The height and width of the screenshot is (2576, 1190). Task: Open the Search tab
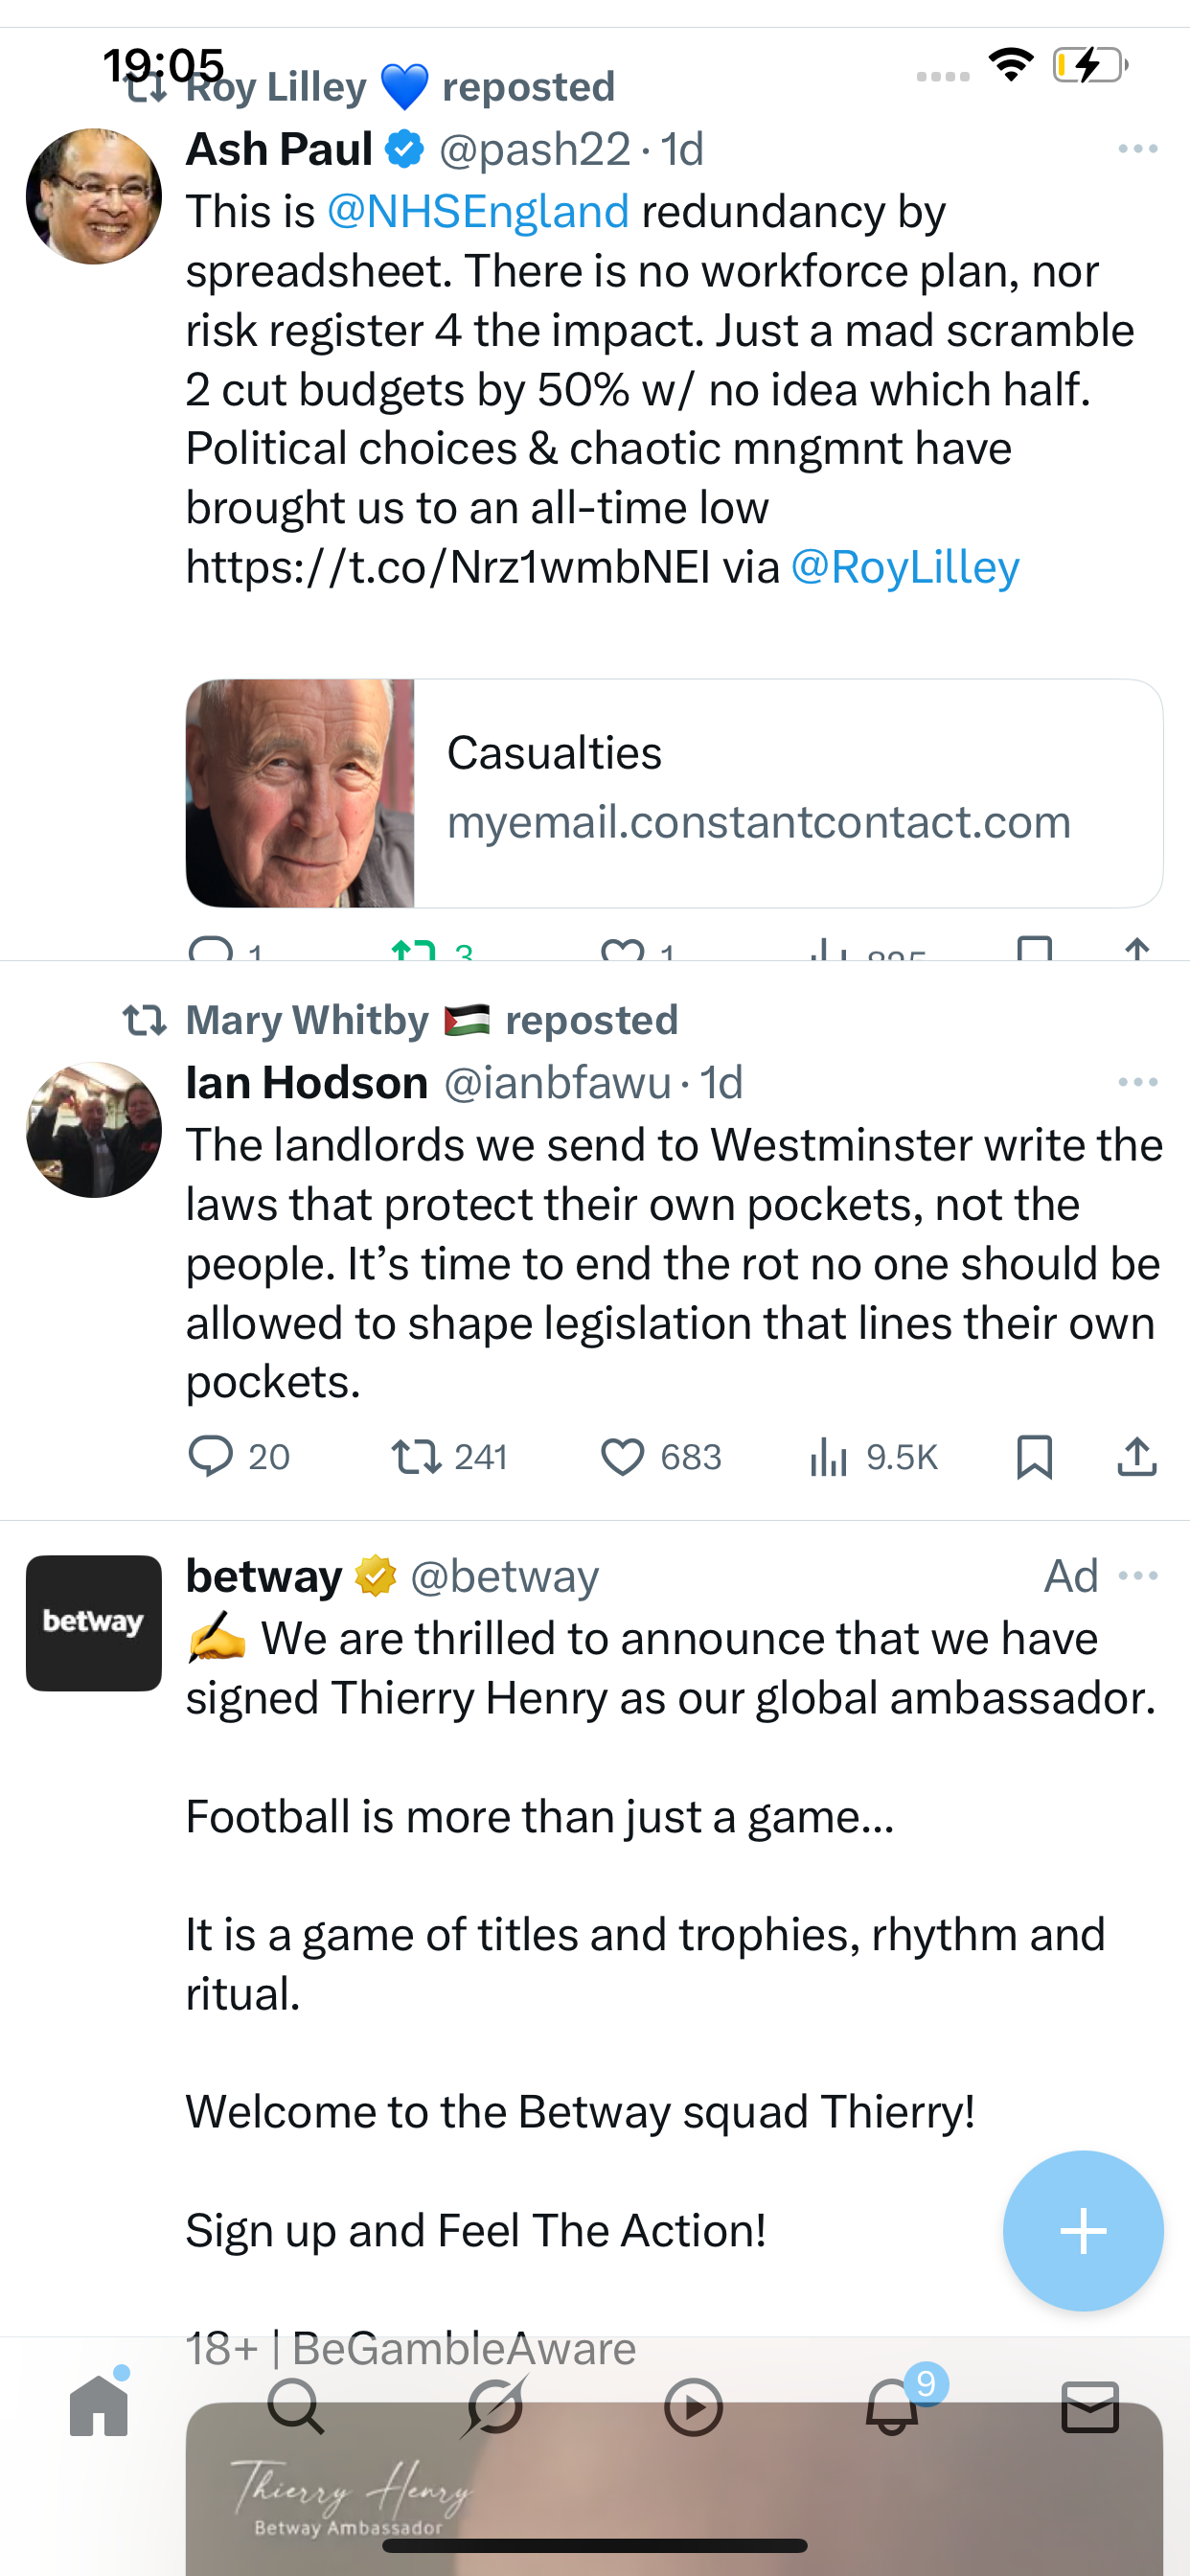pyautogui.click(x=296, y=2406)
